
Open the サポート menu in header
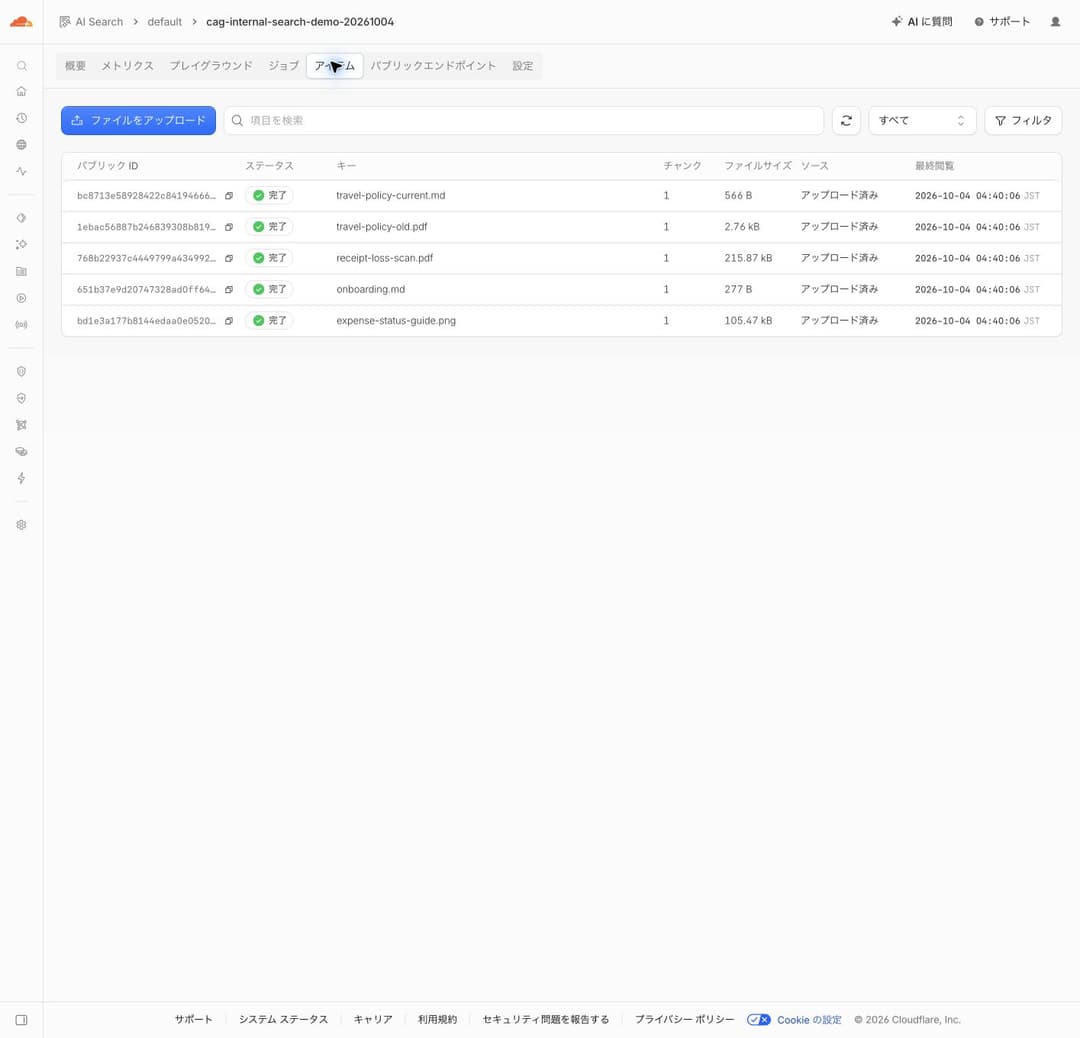tap(1002, 22)
